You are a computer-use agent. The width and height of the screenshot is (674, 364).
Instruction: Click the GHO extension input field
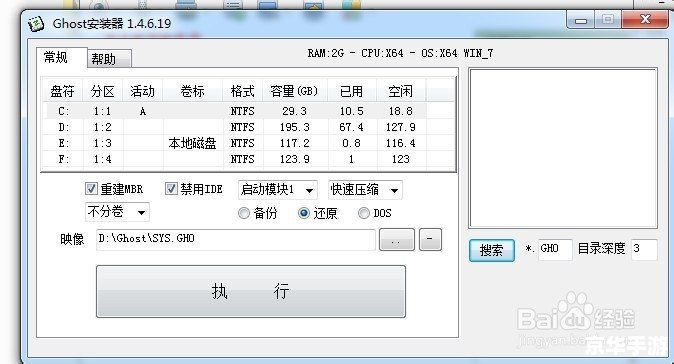[555, 249]
